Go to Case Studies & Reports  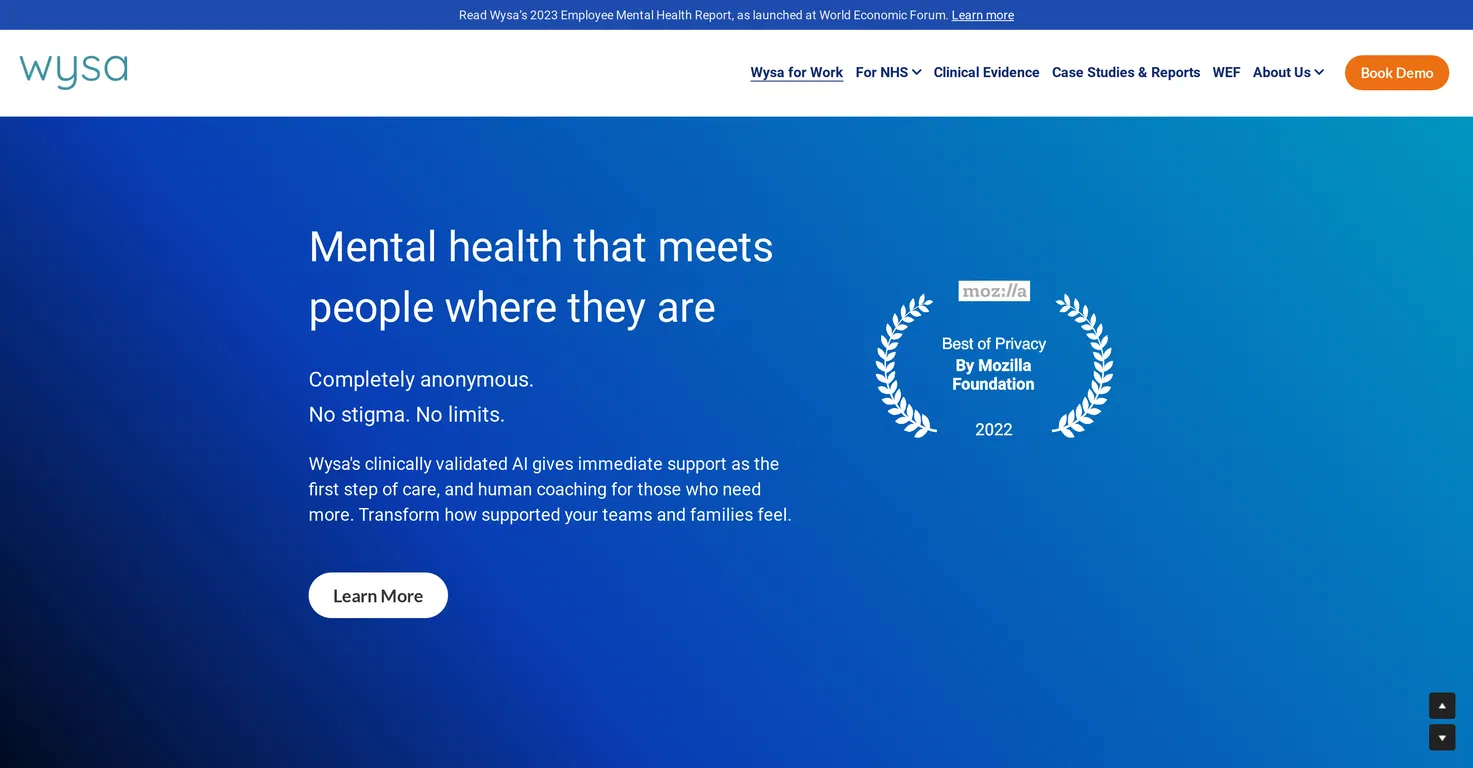(x=1126, y=72)
